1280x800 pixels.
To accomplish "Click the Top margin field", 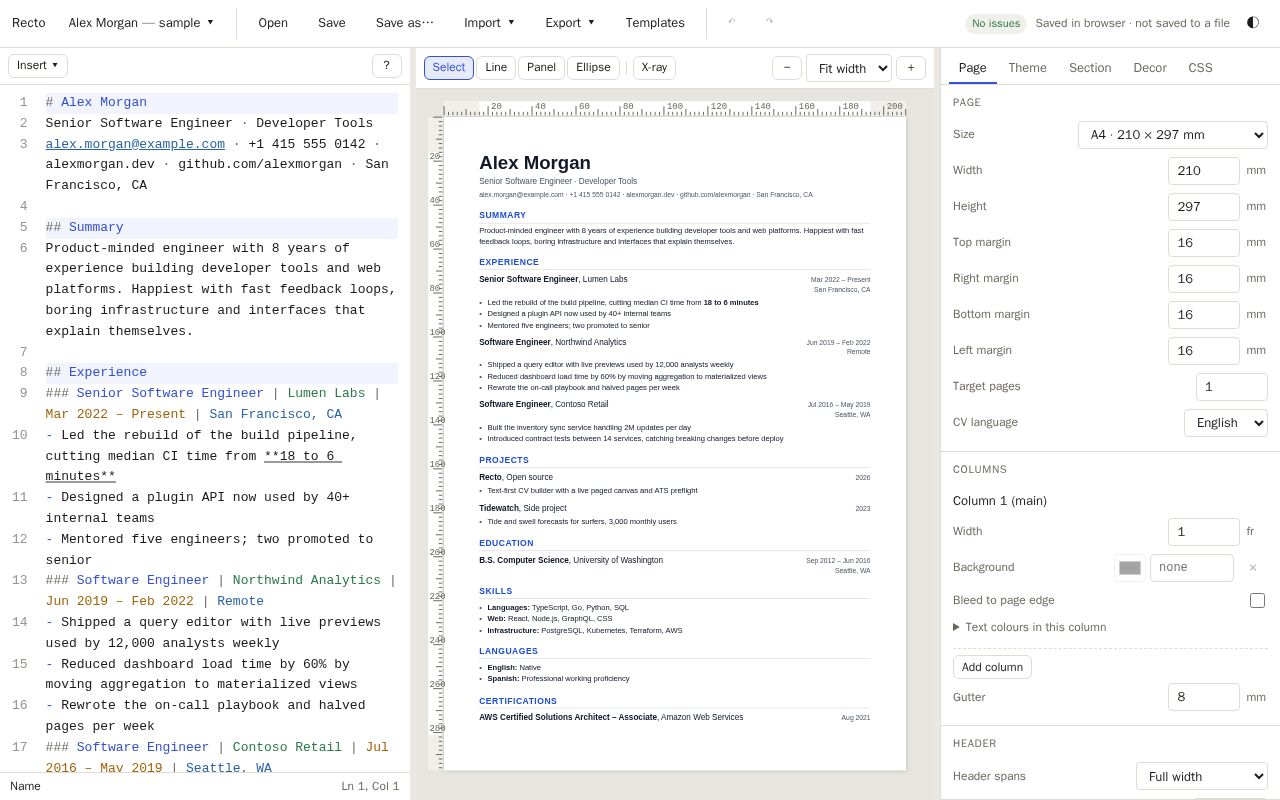I will [x=1204, y=243].
